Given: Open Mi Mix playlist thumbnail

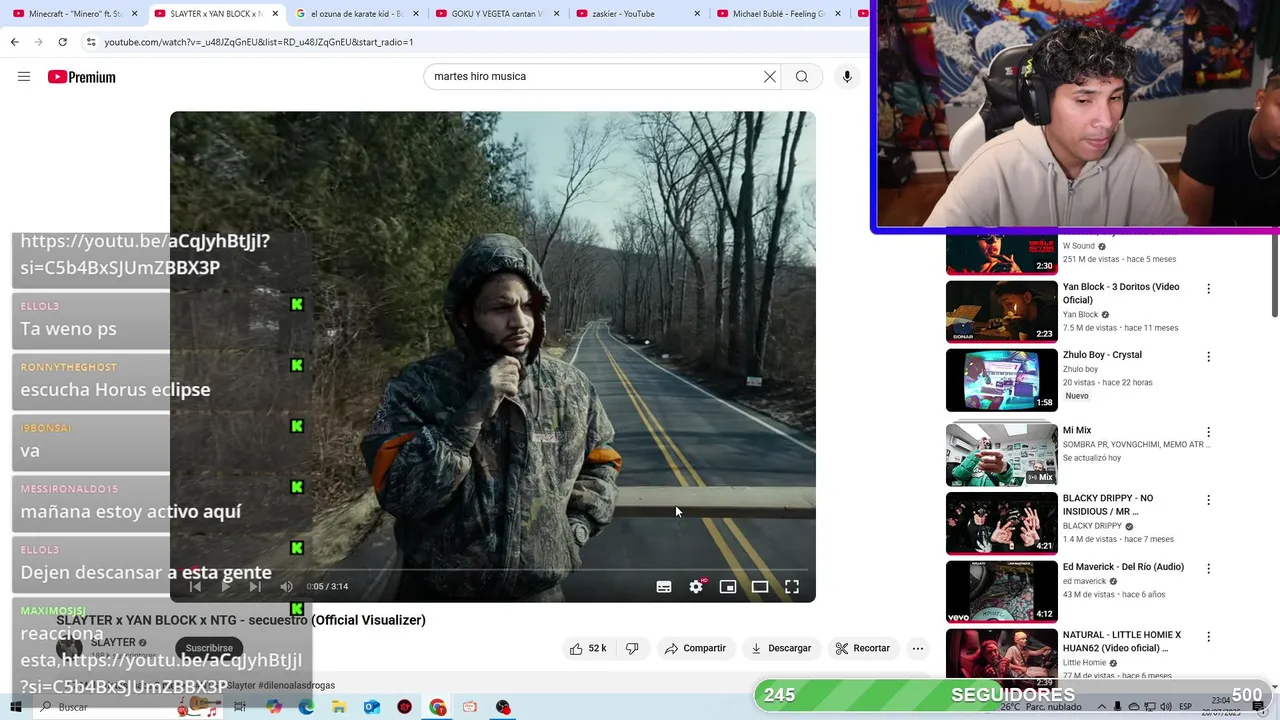Looking at the screenshot, I should (x=1001, y=455).
